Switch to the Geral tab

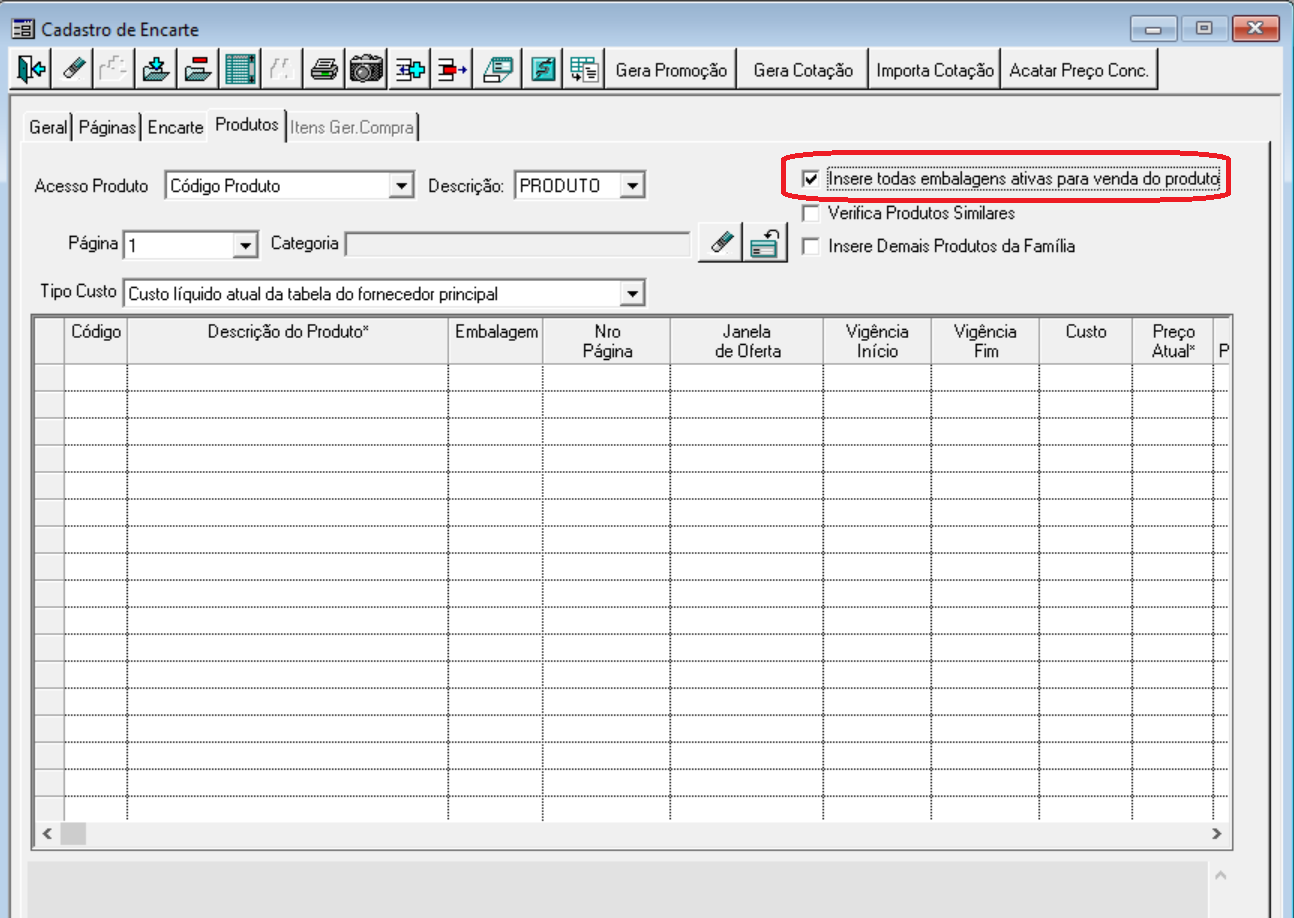[x=48, y=128]
